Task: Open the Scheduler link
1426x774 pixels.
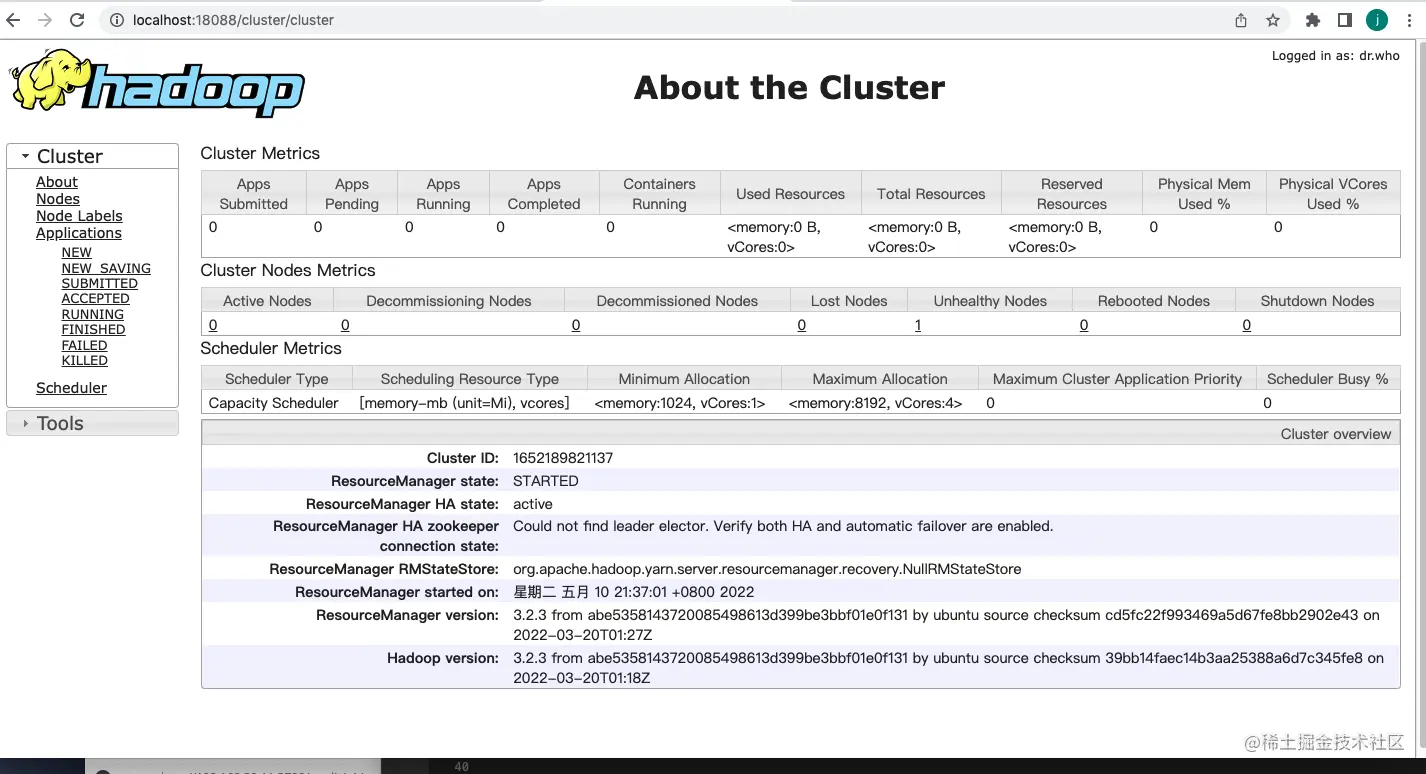Action: (71, 388)
